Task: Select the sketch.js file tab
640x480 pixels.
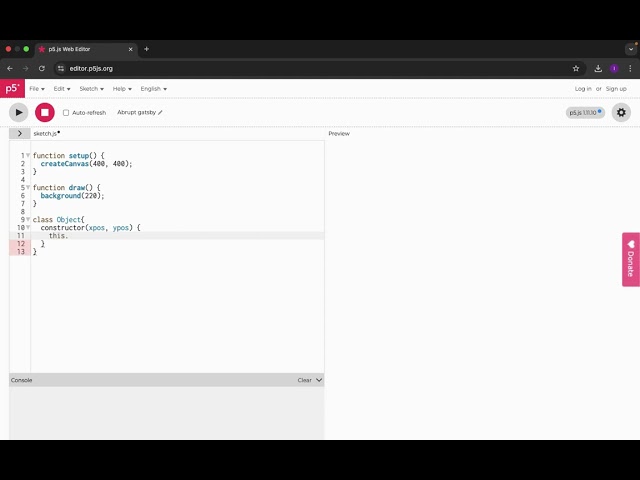Action: coord(47,133)
